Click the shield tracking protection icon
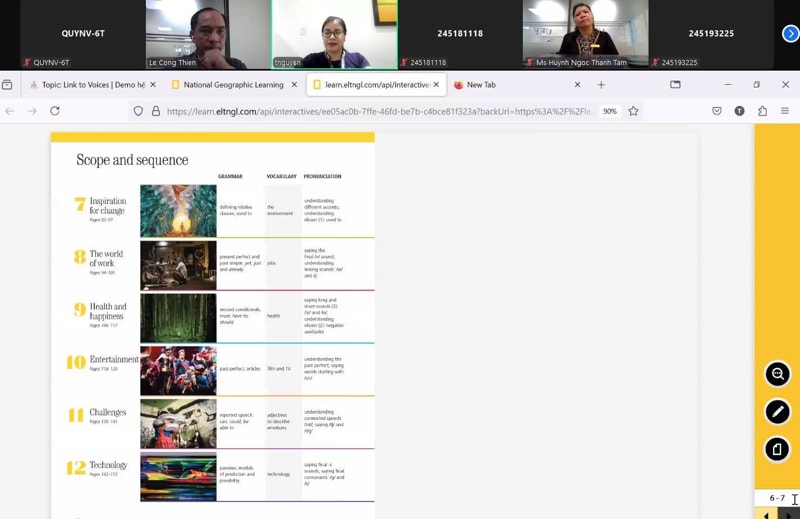Image resolution: width=800 pixels, height=519 pixels. point(138,111)
